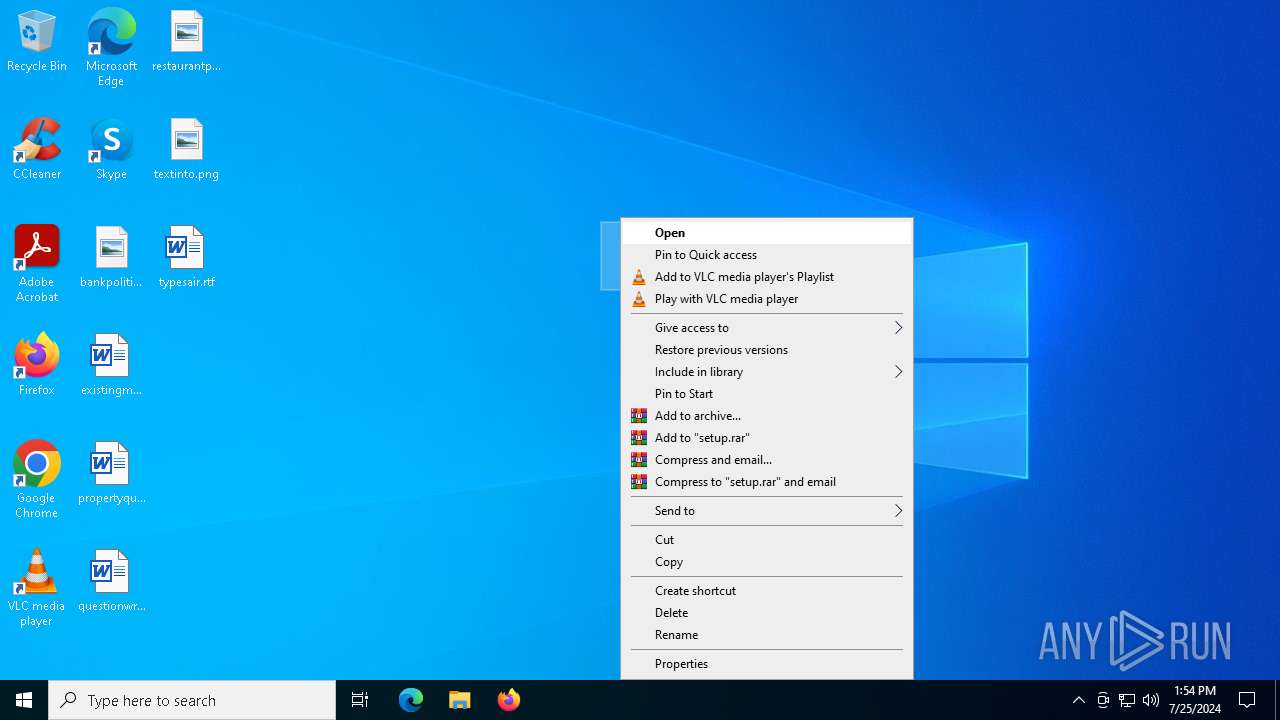The image size is (1280, 720).
Task: Open the network status tray icon
Action: 1127,700
